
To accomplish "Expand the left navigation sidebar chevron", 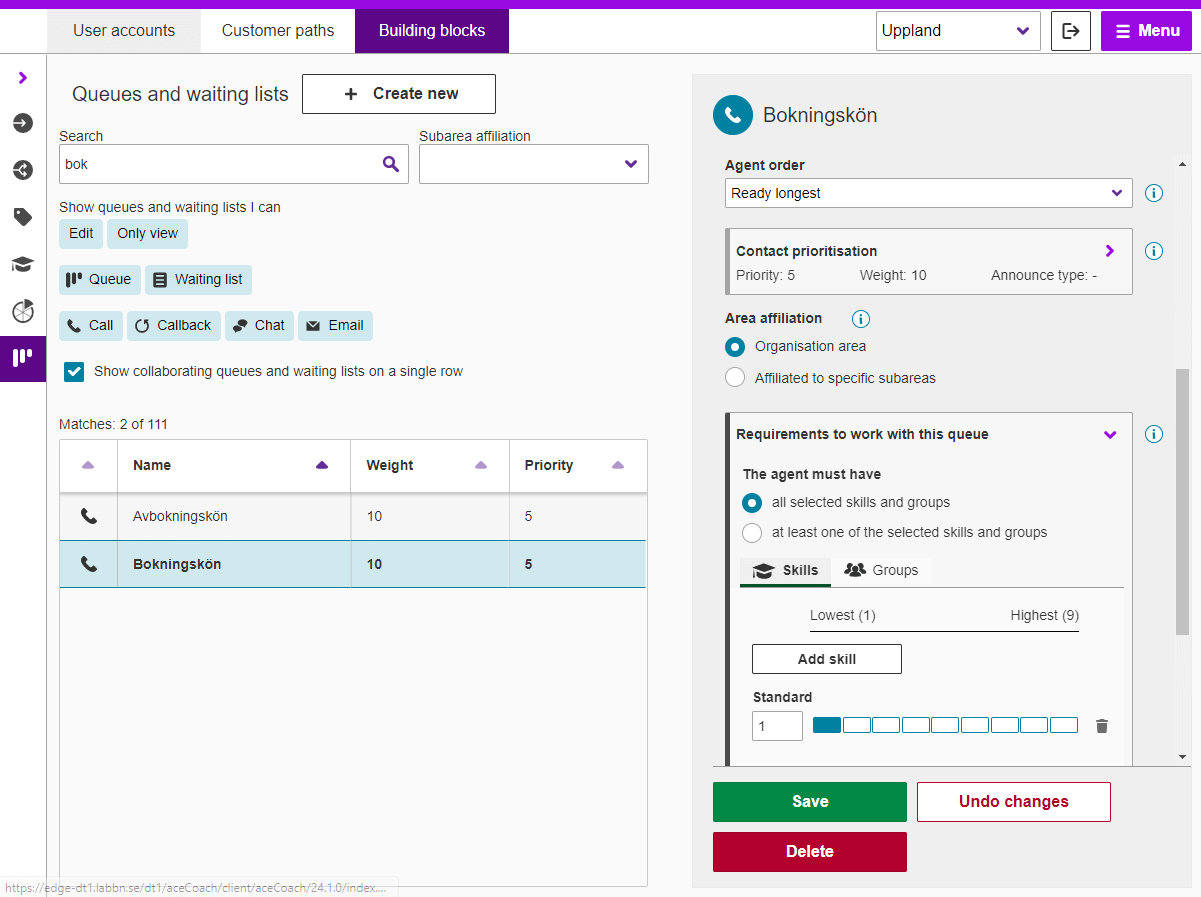I will (22, 77).
